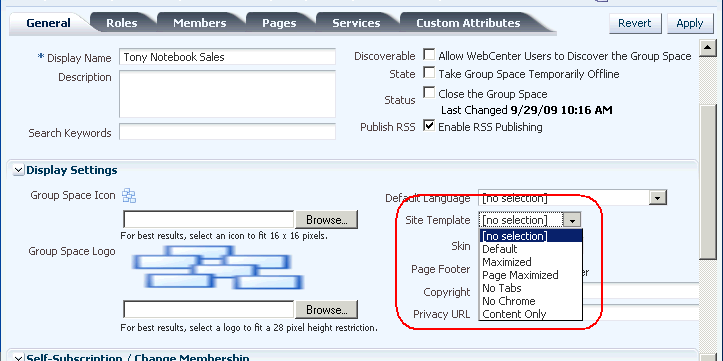Check Take Group Space Temporarily Offline
This screenshot has height=361, width=723.
429,72
